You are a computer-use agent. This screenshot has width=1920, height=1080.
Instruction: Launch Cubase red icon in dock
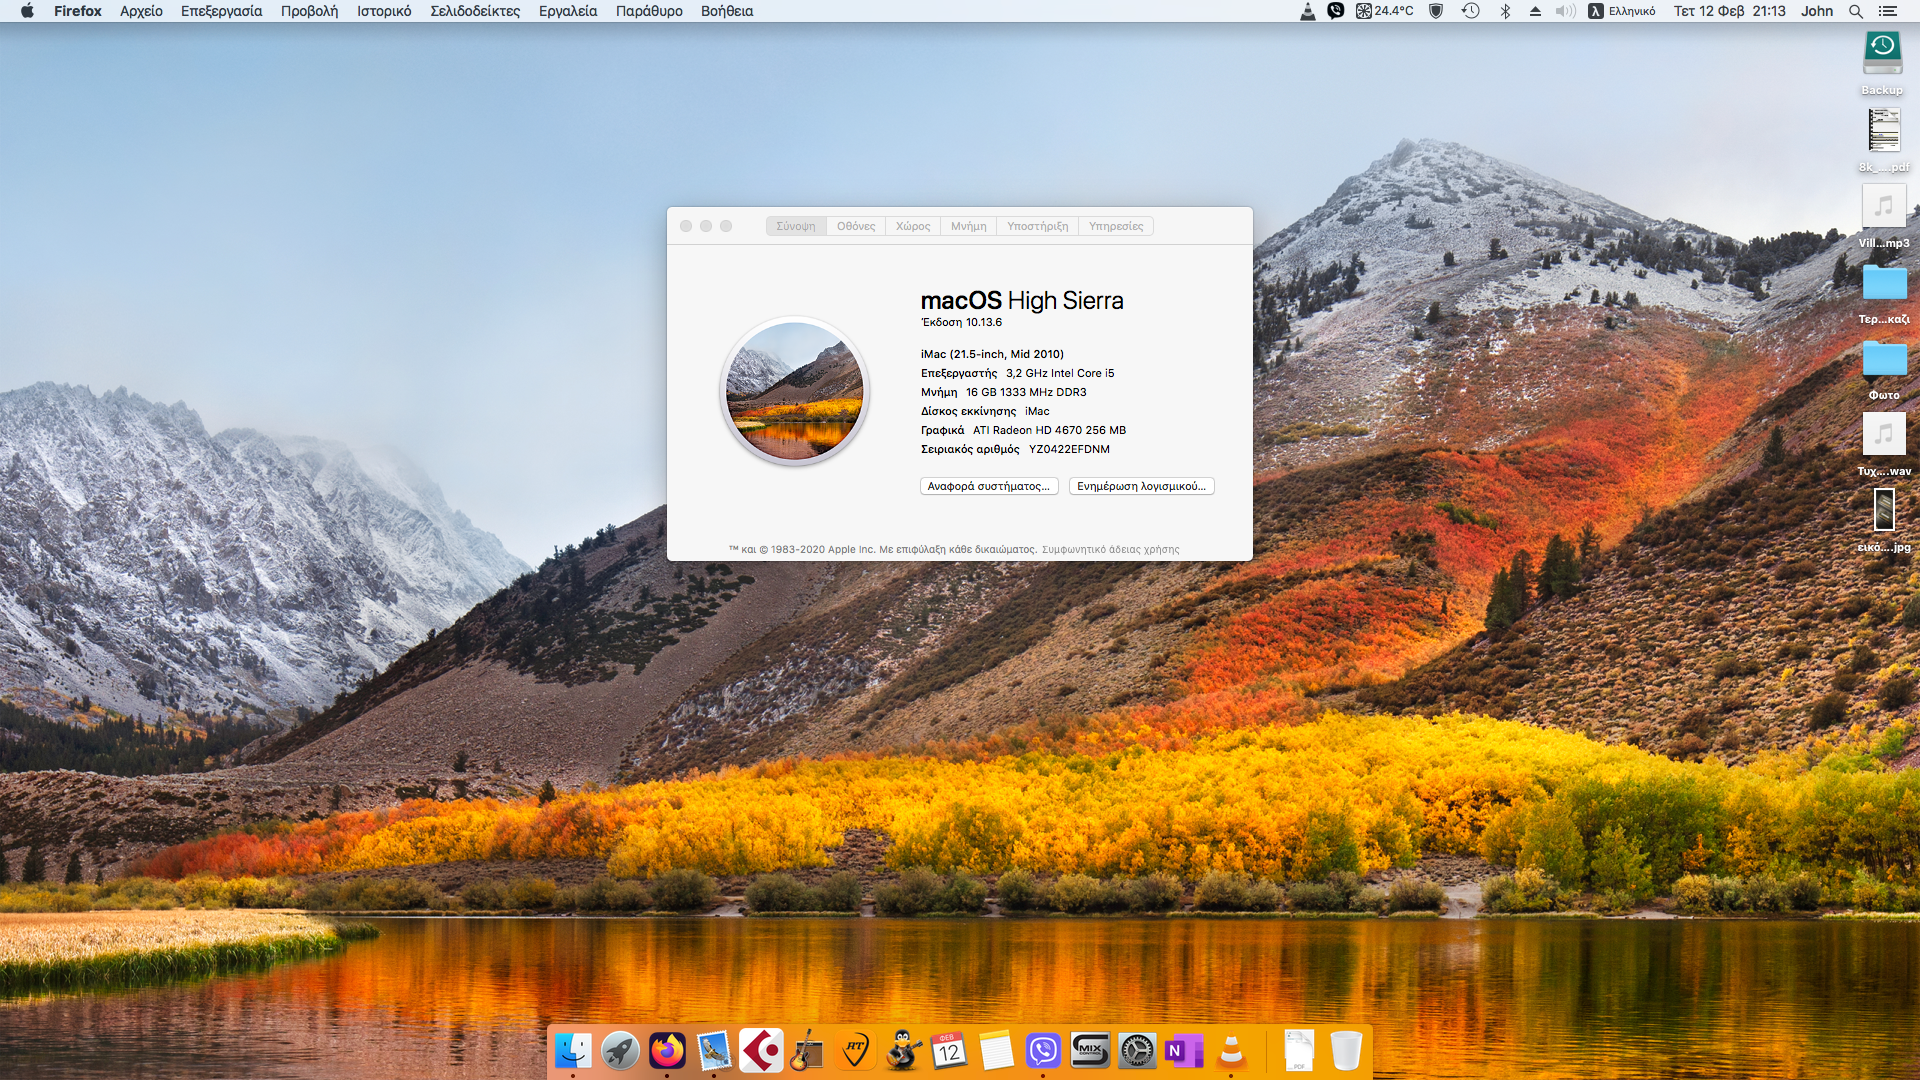761,1051
